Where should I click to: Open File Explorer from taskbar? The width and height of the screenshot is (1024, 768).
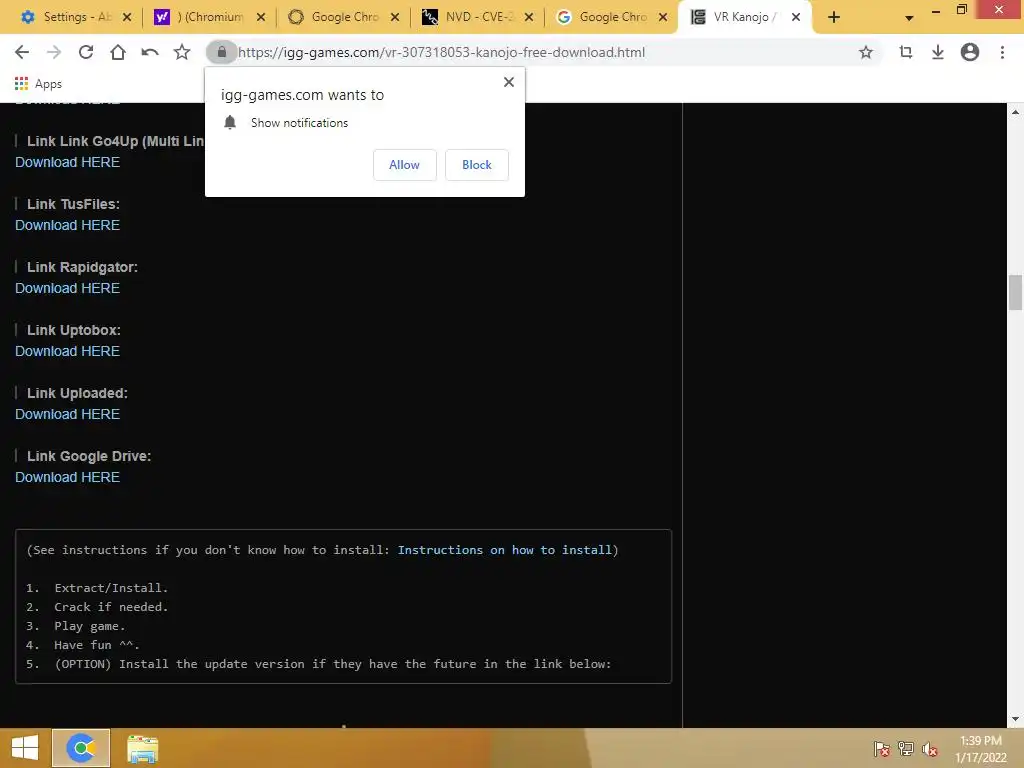tap(142, 749)
